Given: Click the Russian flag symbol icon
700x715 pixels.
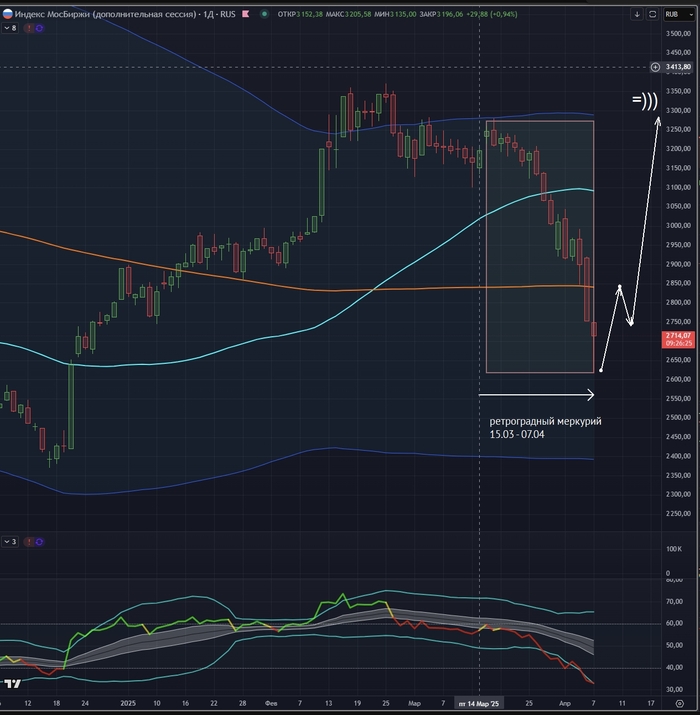Looking at the screenshot, I should click(x=7, y=14).
